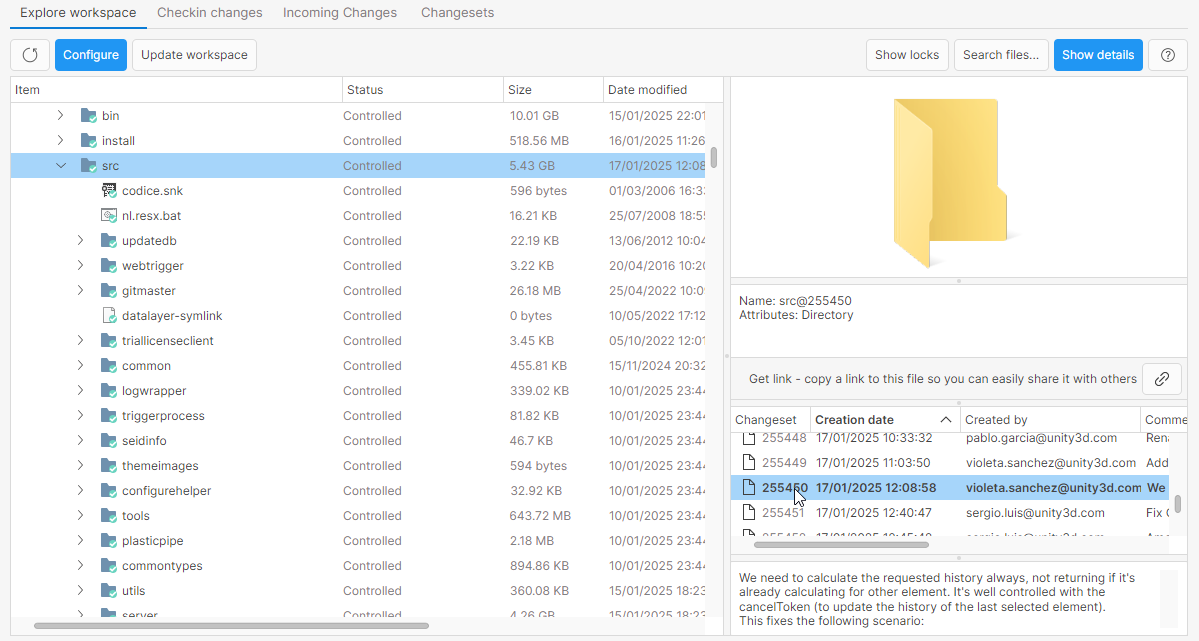Select changeset 255449 file icon

746,463
